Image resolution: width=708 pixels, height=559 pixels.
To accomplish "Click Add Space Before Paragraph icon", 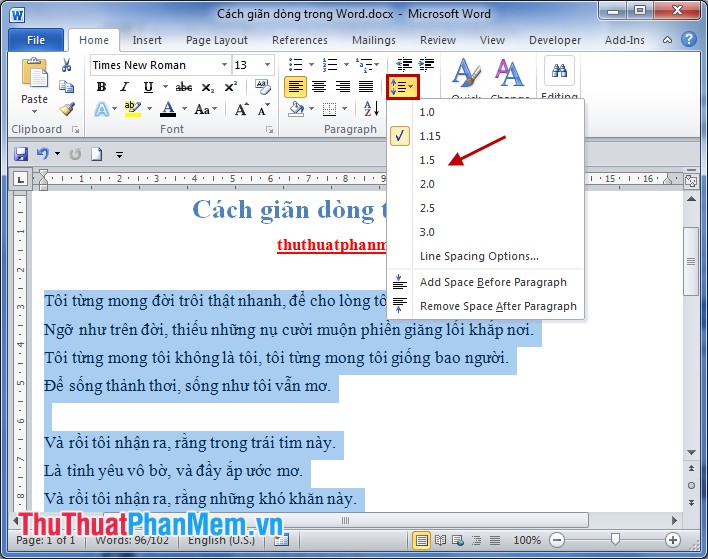I will [x=400, y=282].
